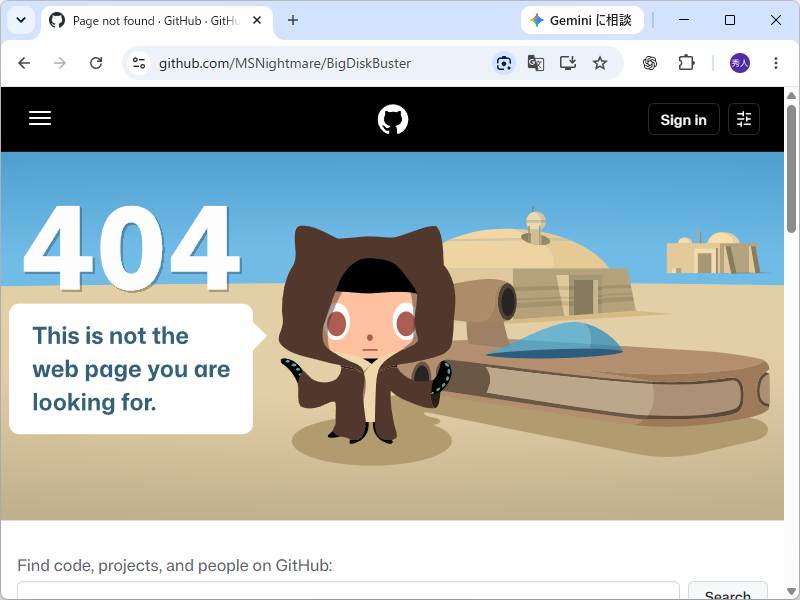Select the Page not found GitHub tab
800x600 pixels.
pos(157,21)
